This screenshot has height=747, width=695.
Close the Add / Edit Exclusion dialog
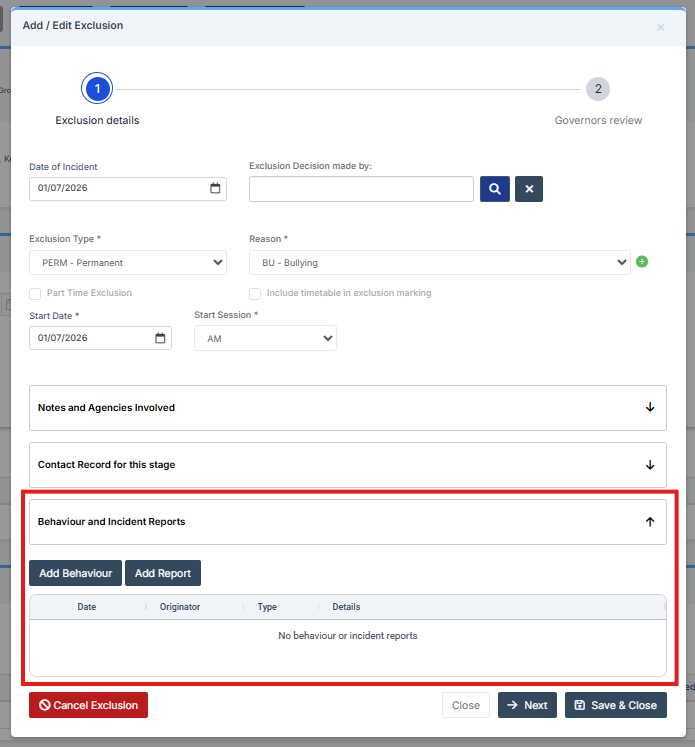[660, 28]
